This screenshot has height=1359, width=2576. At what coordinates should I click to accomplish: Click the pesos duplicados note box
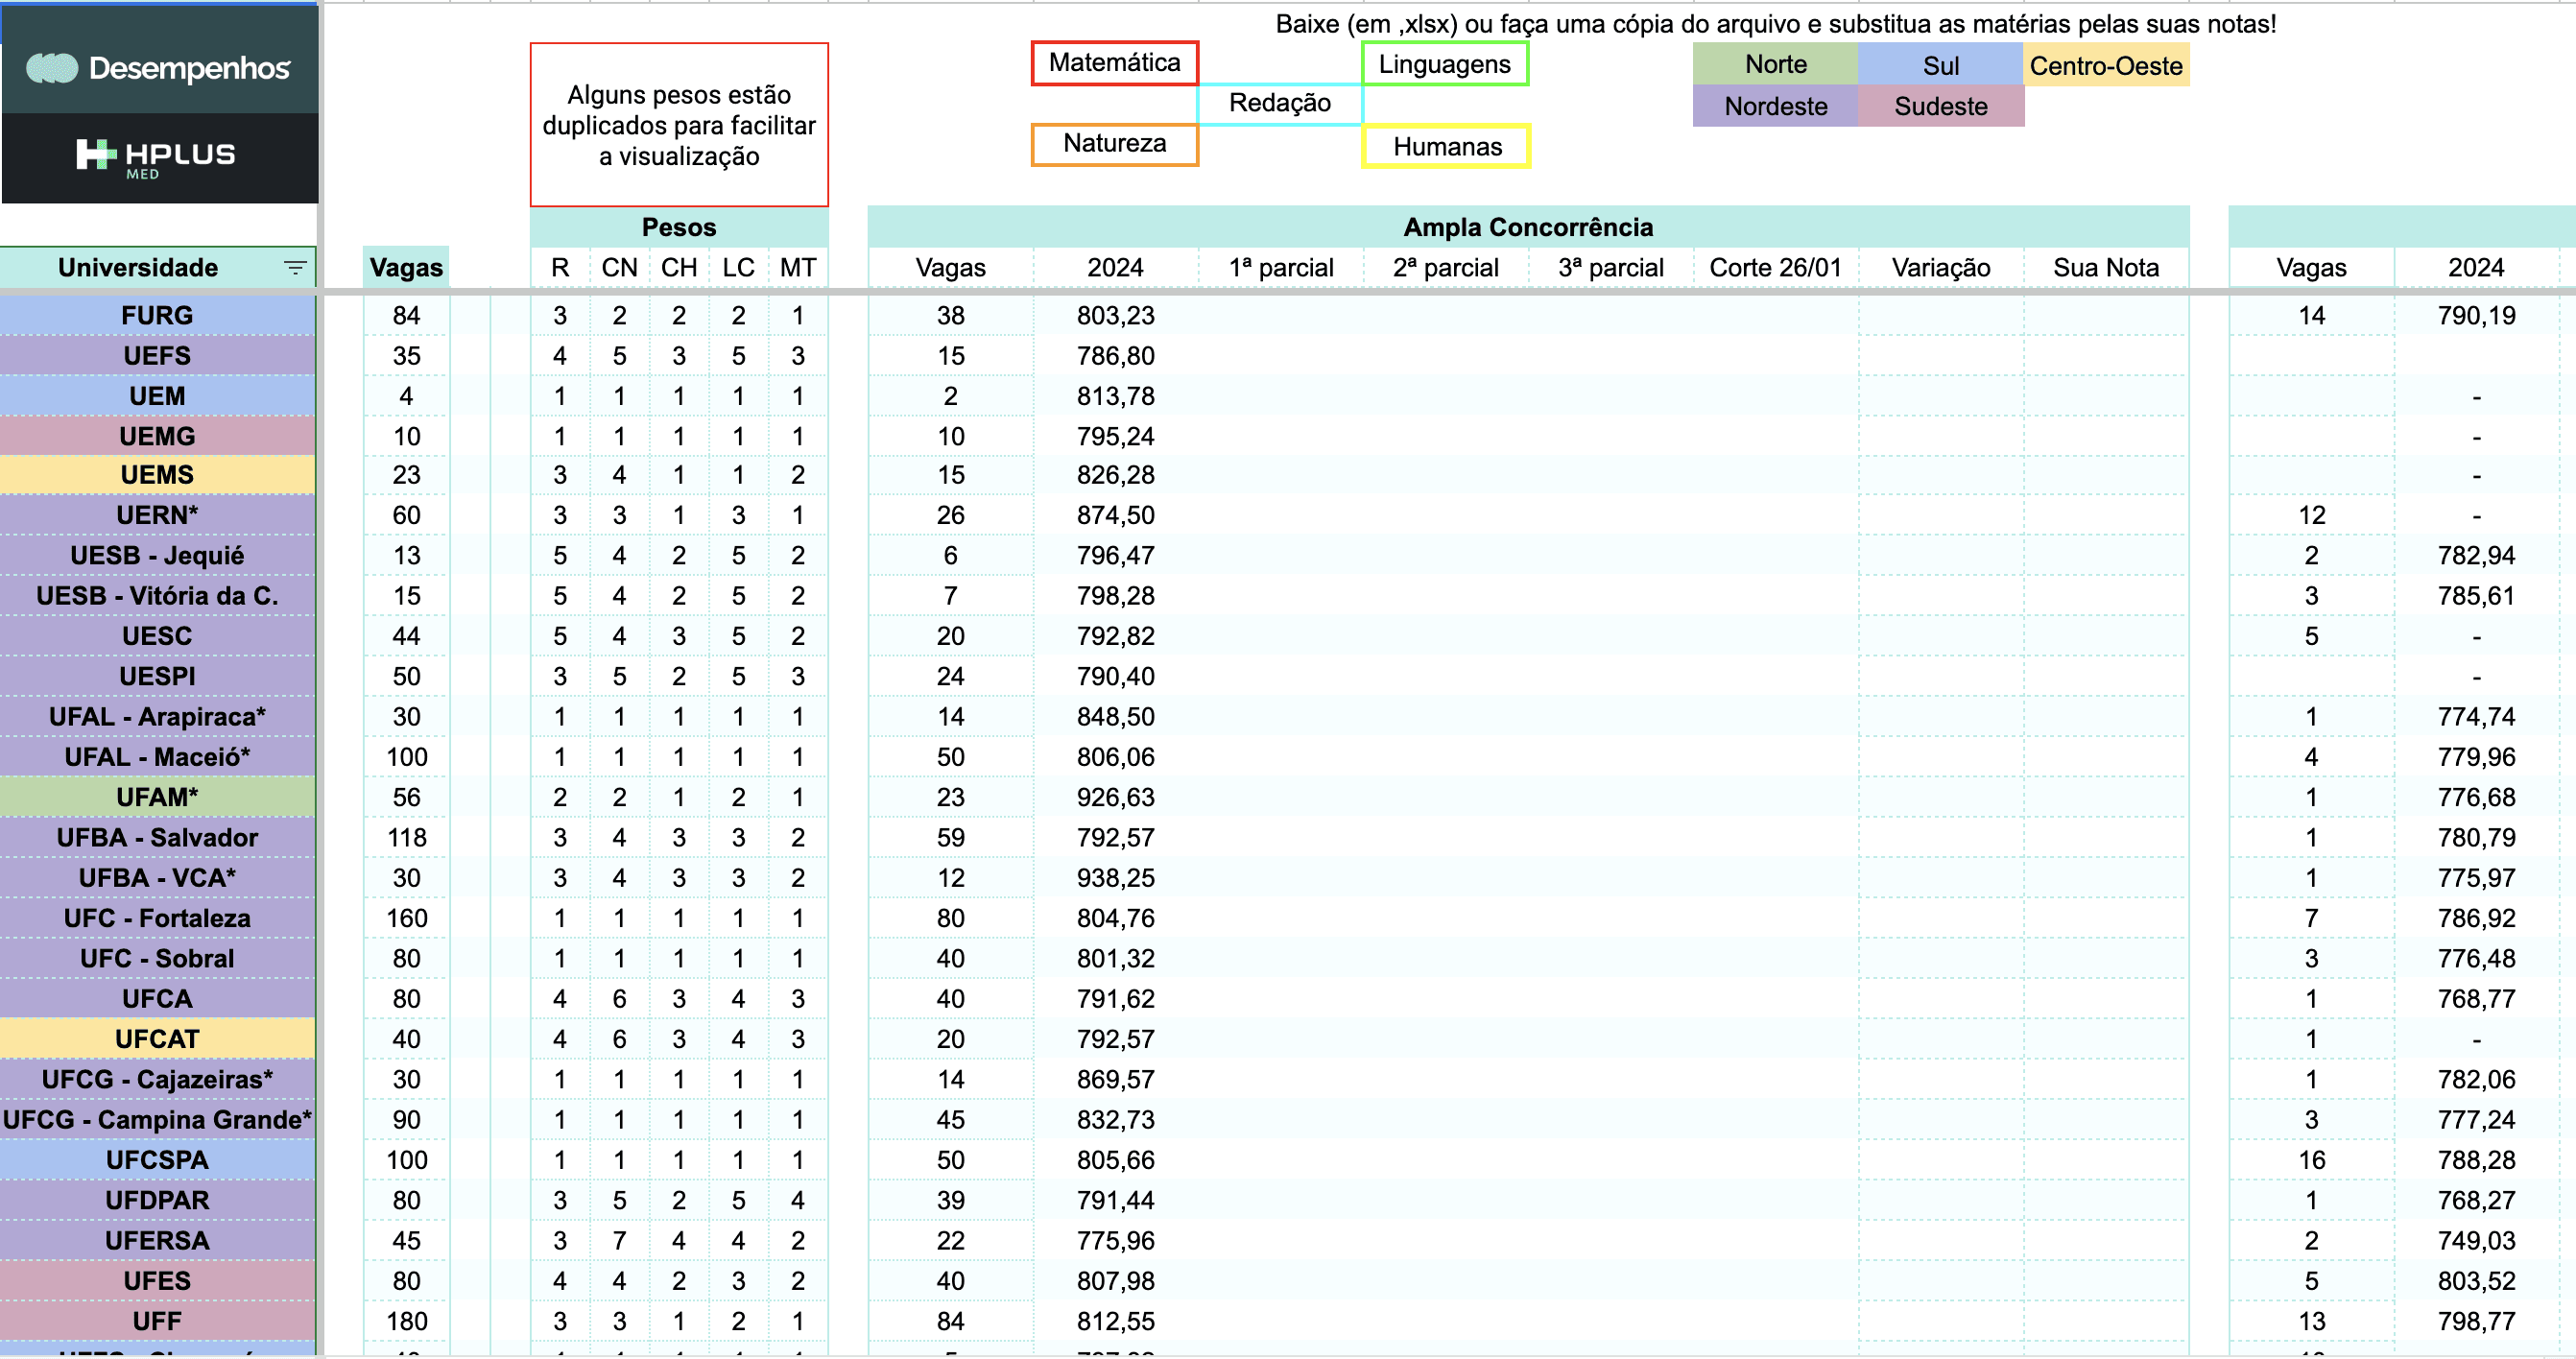[x=679, y=125]
